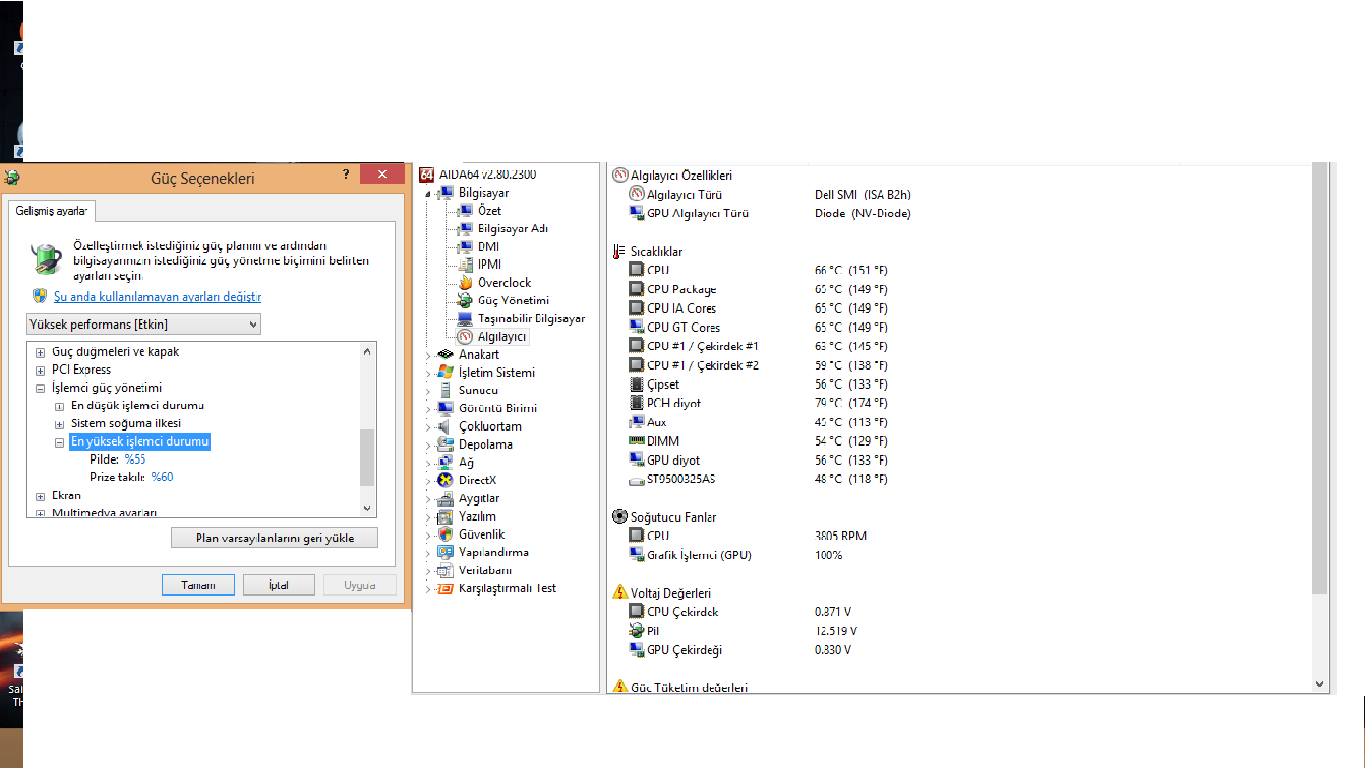The image size is (1366, 768).
Task: Click the İşletim Sistemi Windows icon
Action: pyautogui.click(x=446, y=373)
